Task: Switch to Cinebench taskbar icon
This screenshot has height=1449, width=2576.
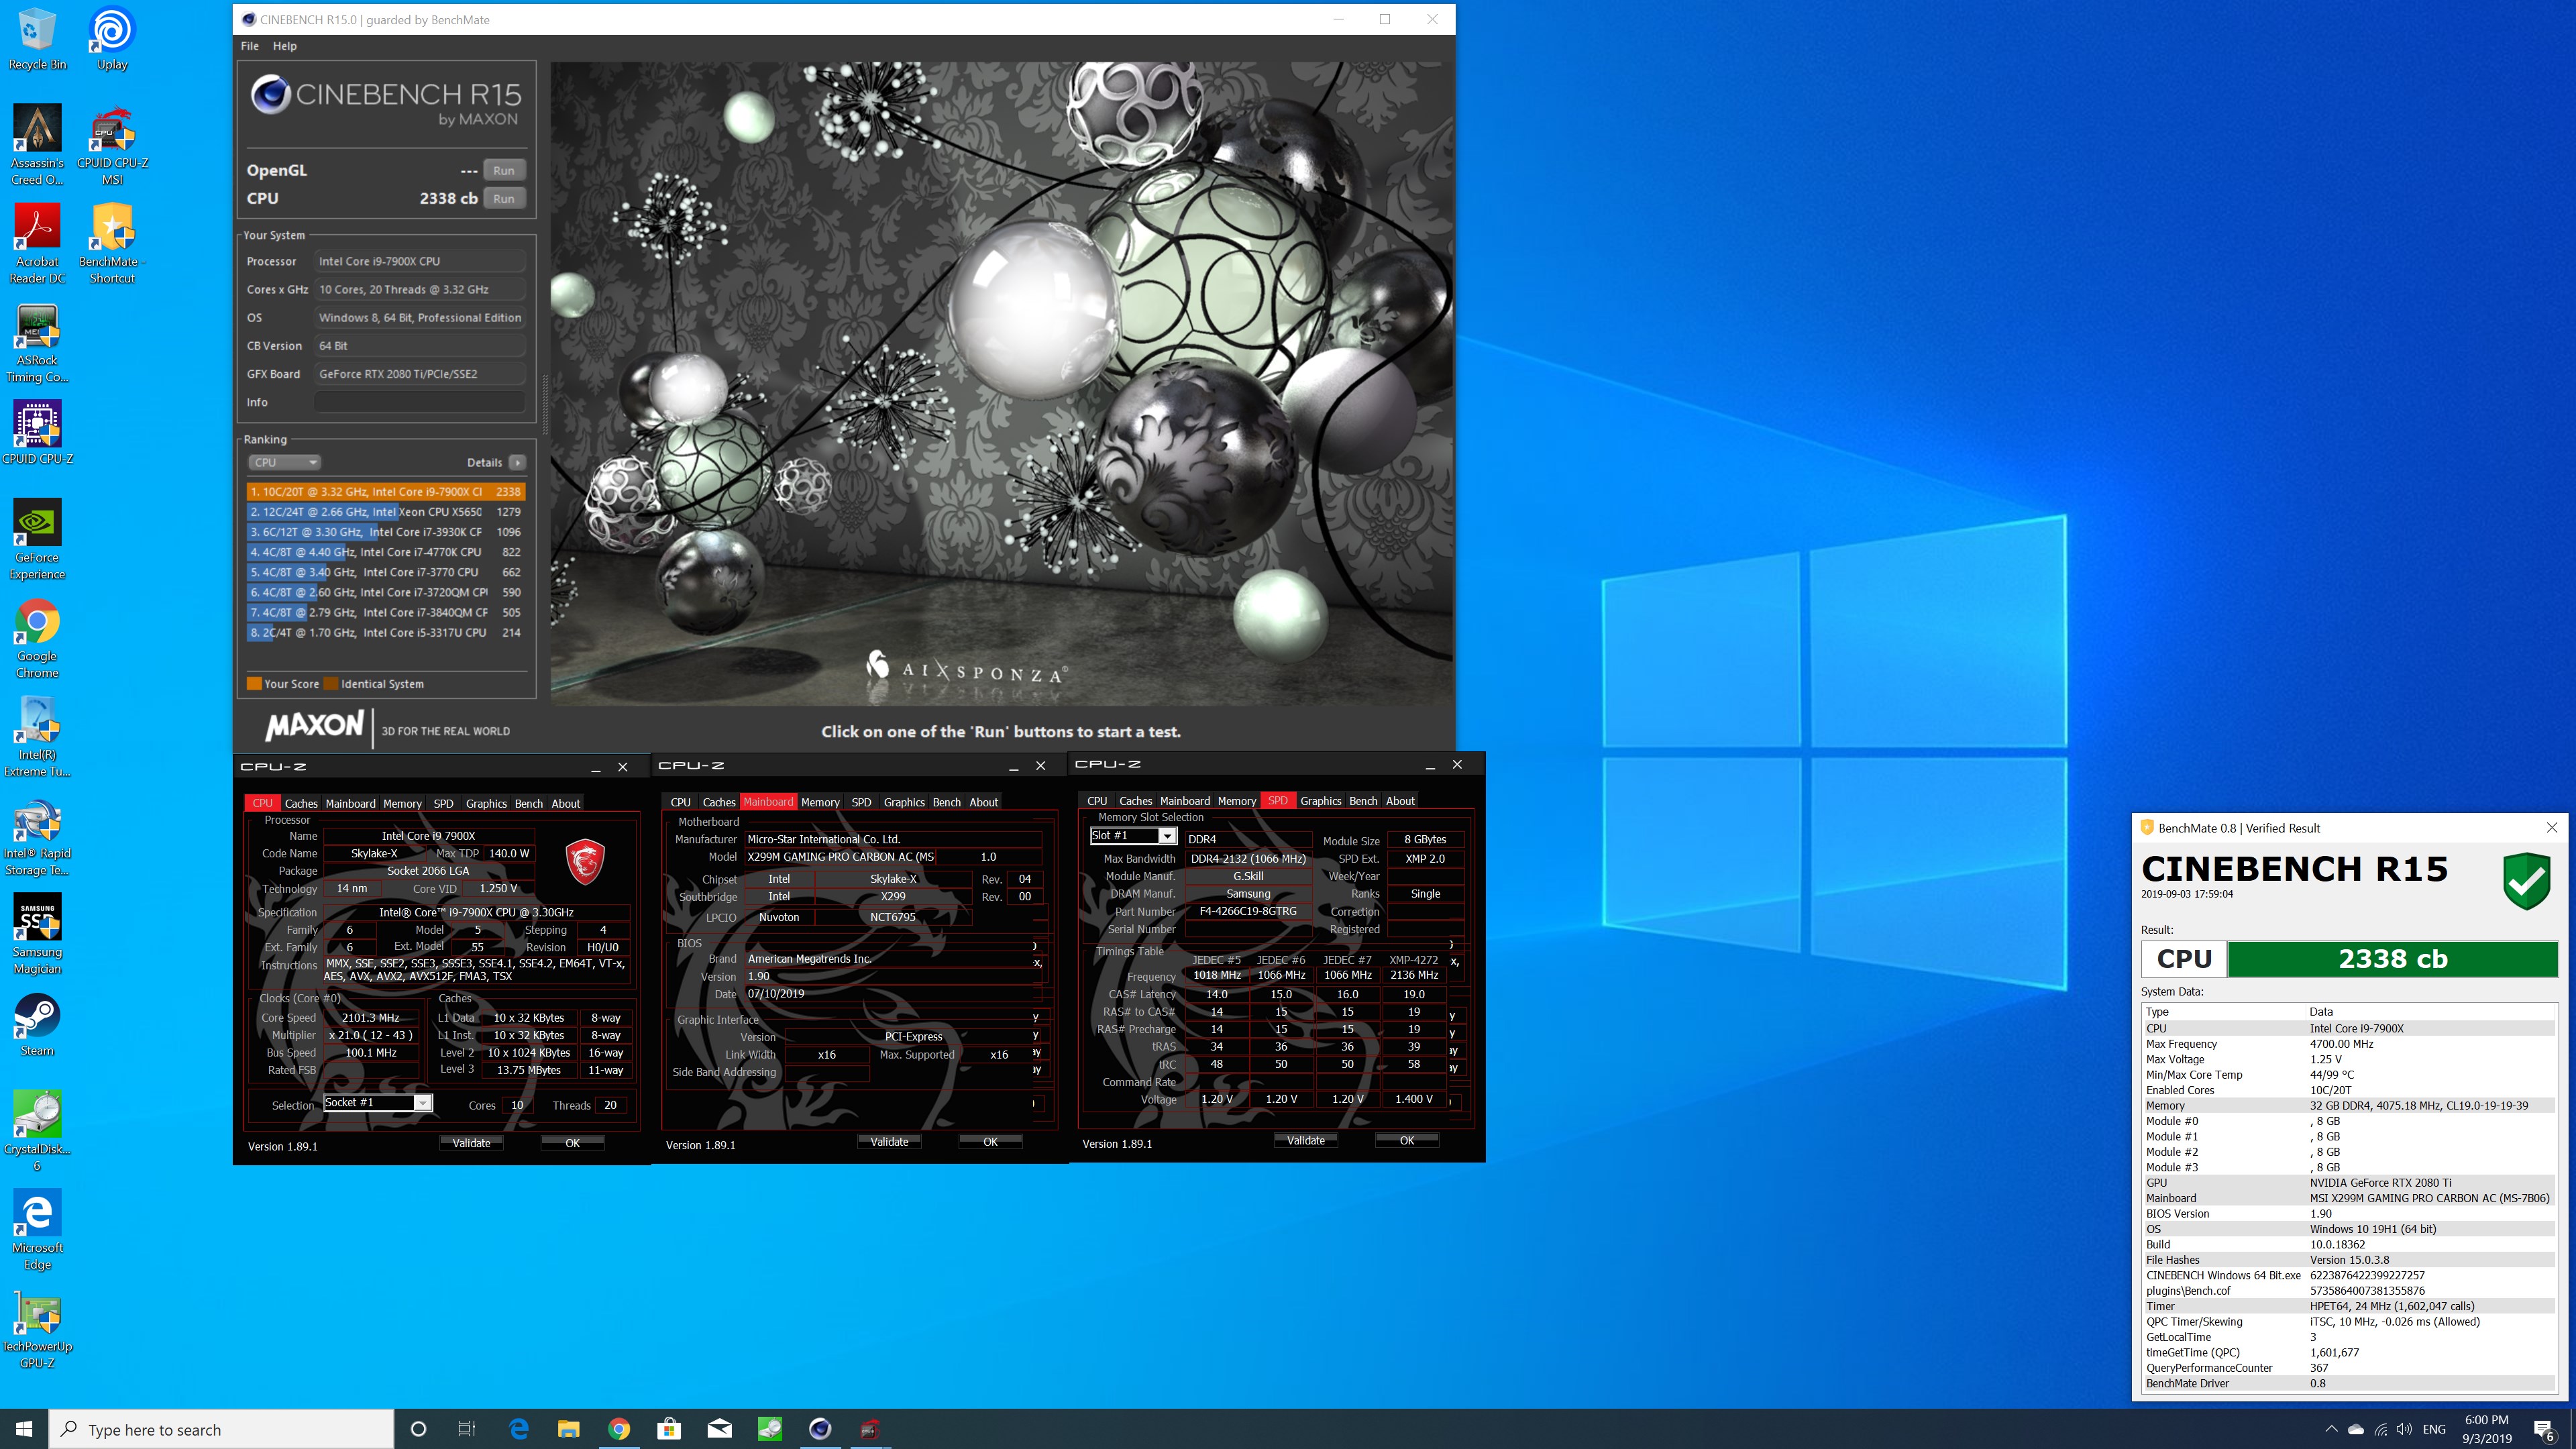Action: click(820, 1429)
